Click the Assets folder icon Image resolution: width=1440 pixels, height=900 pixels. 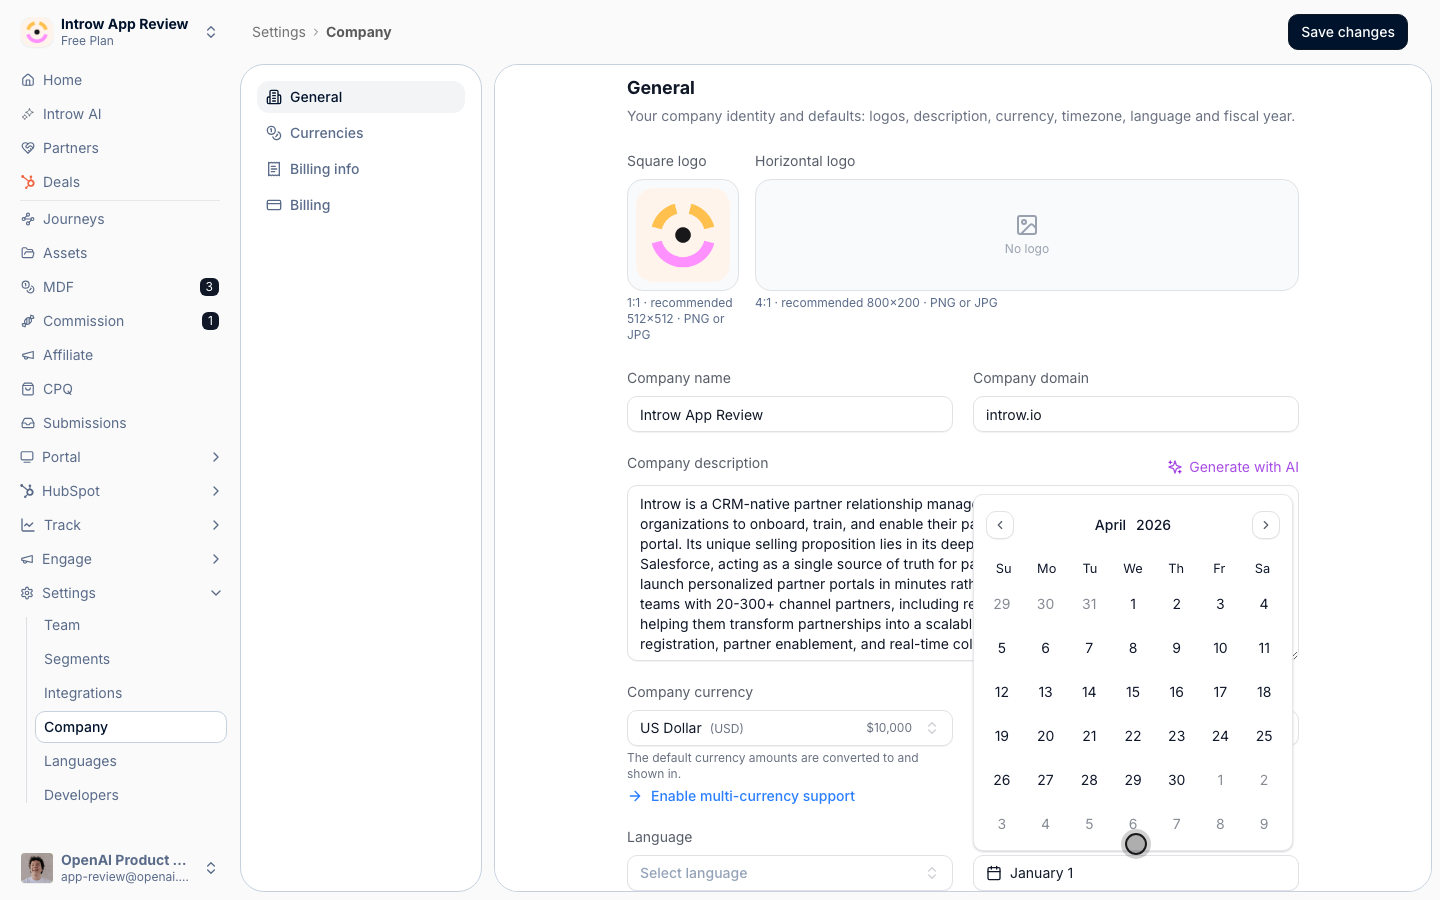(x=28, y=253)
